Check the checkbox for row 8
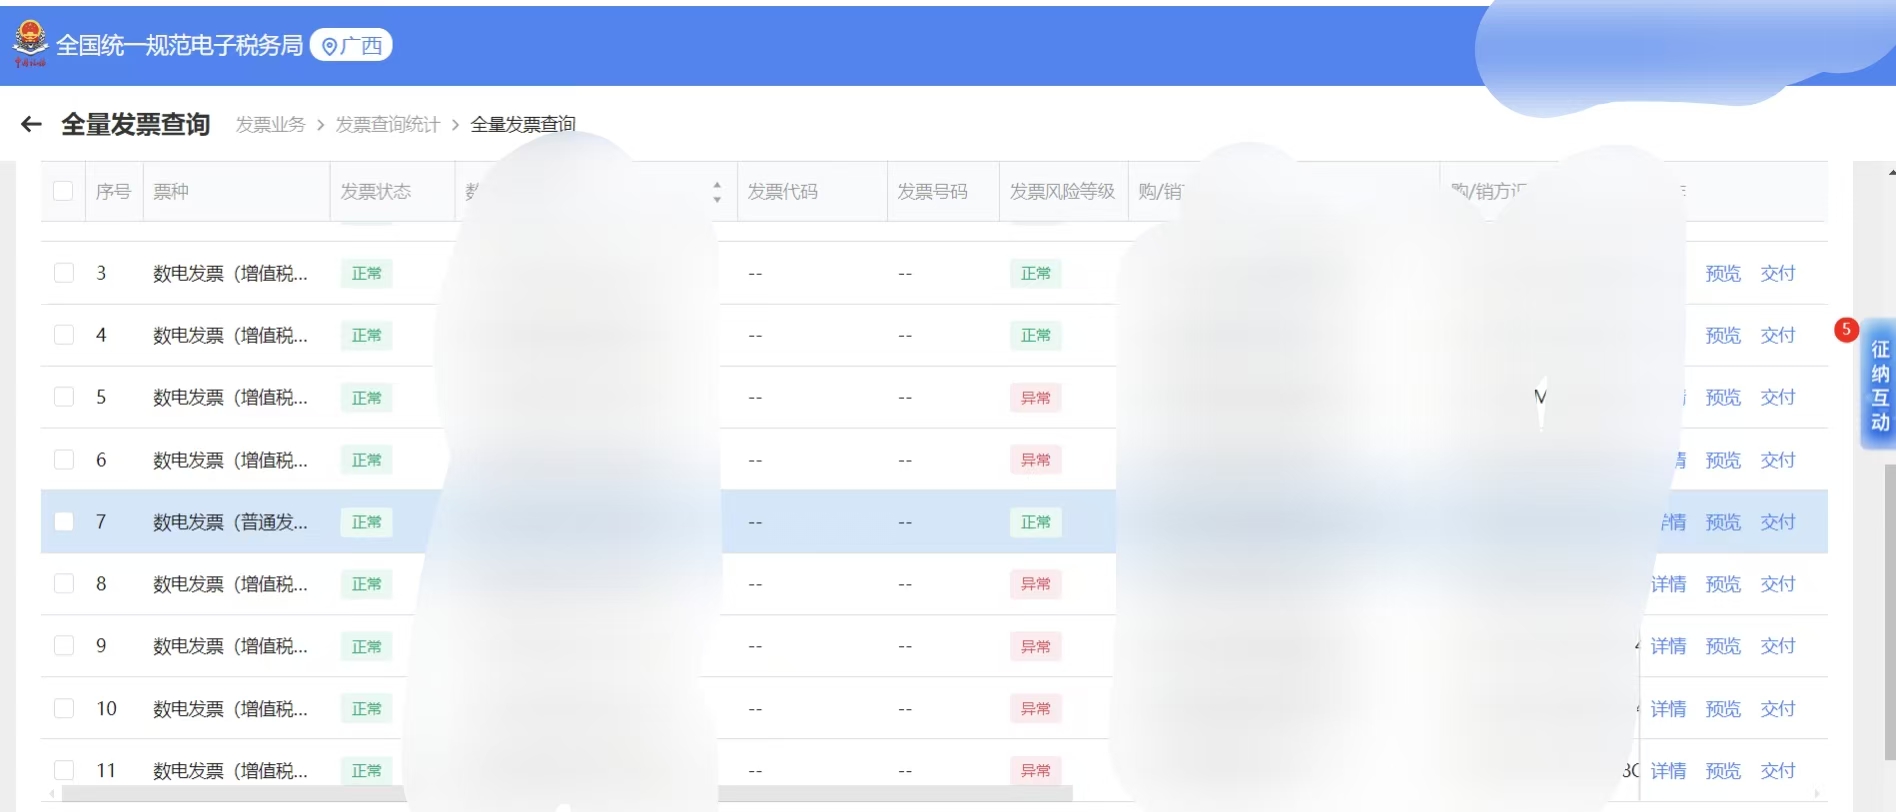This screenshot has height=812, width=1896. coord(64,584)
